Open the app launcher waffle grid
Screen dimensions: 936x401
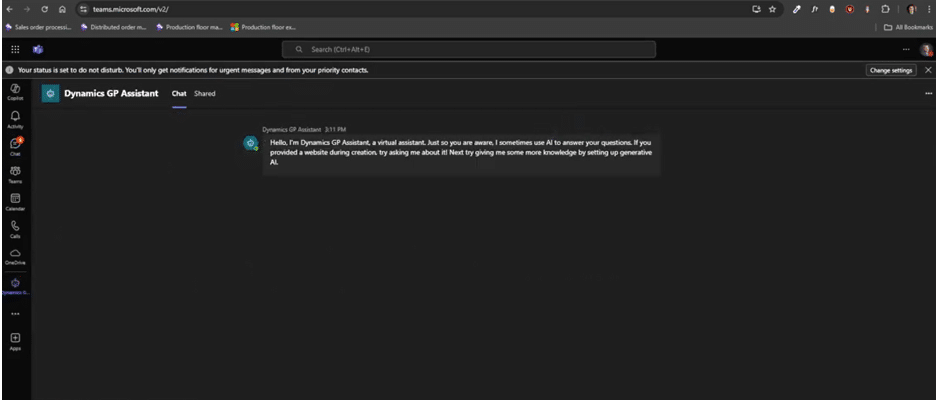(16, 50)
